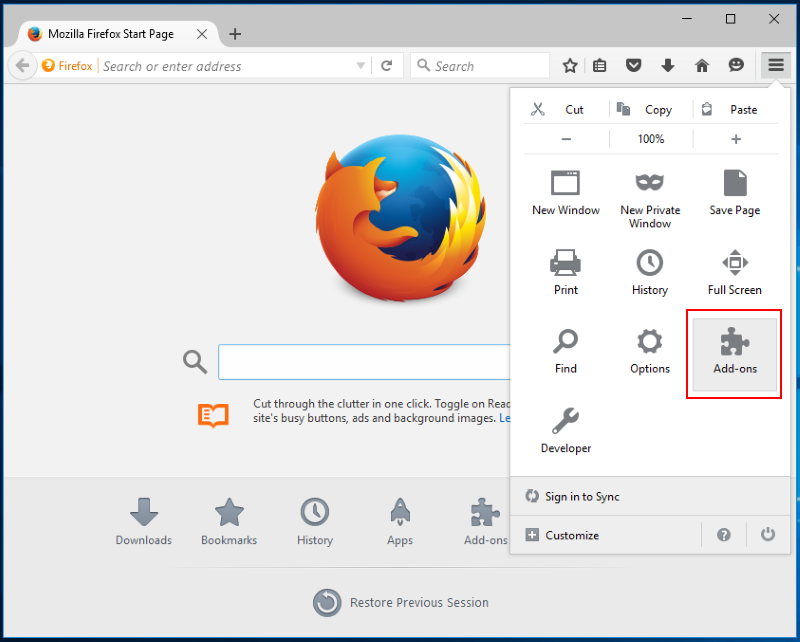This screenshot has width=800, height=642.
Task: Open Customize in menu footer
Action: (x=607, y=535)
